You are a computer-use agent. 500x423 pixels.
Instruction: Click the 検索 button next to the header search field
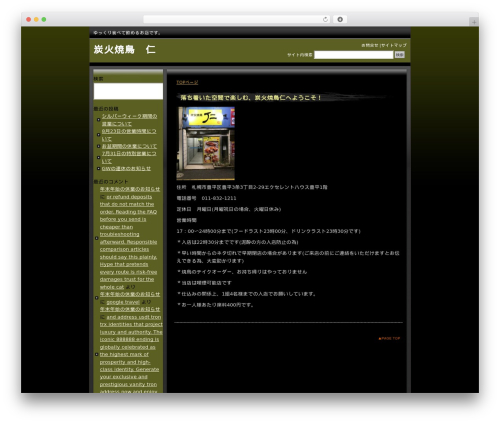point(400,55)
